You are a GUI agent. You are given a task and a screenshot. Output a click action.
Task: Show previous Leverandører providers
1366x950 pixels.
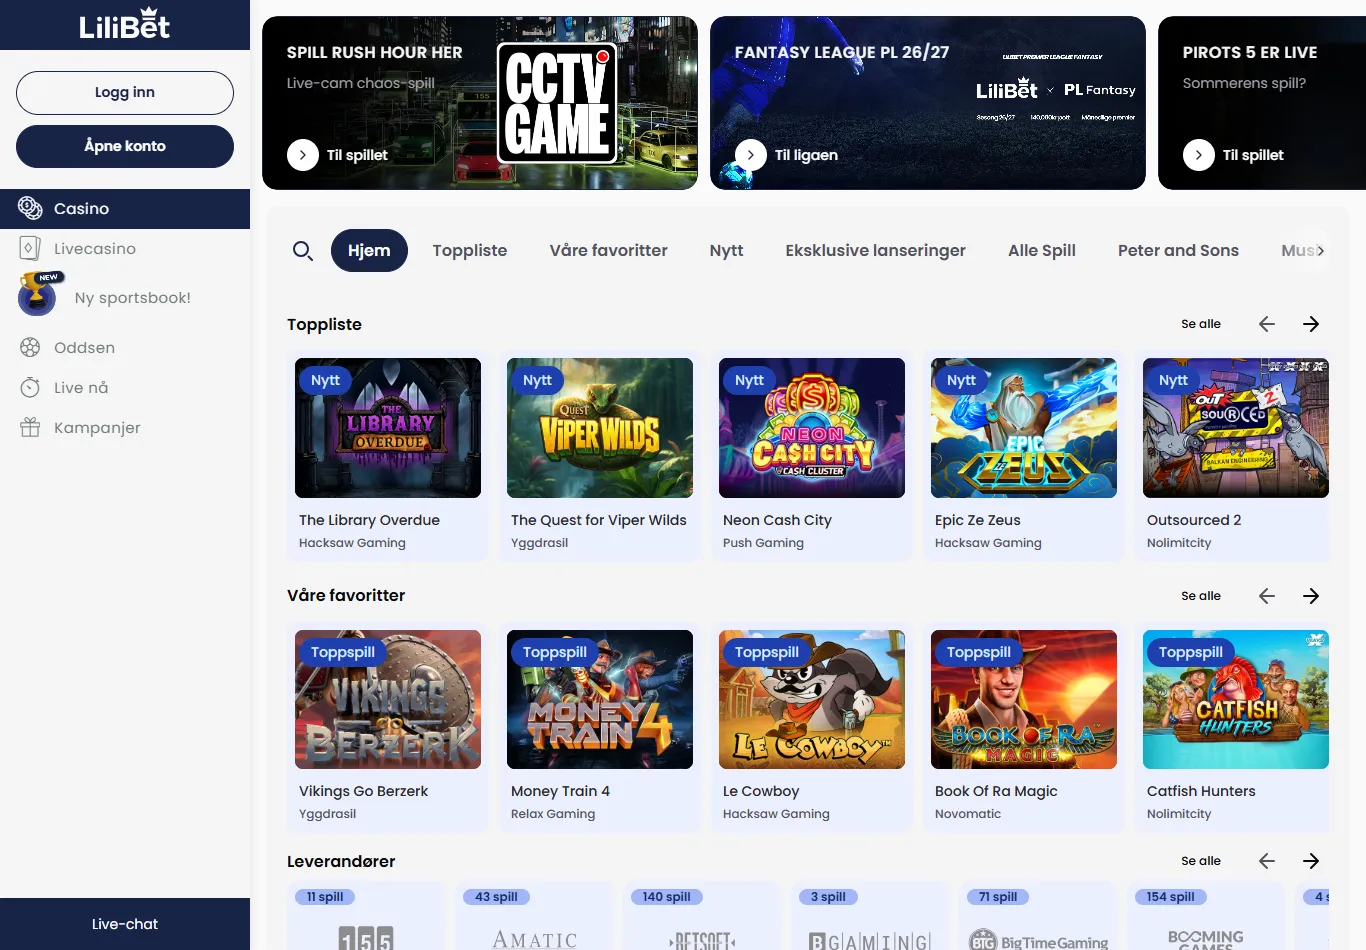point(1267,861)
